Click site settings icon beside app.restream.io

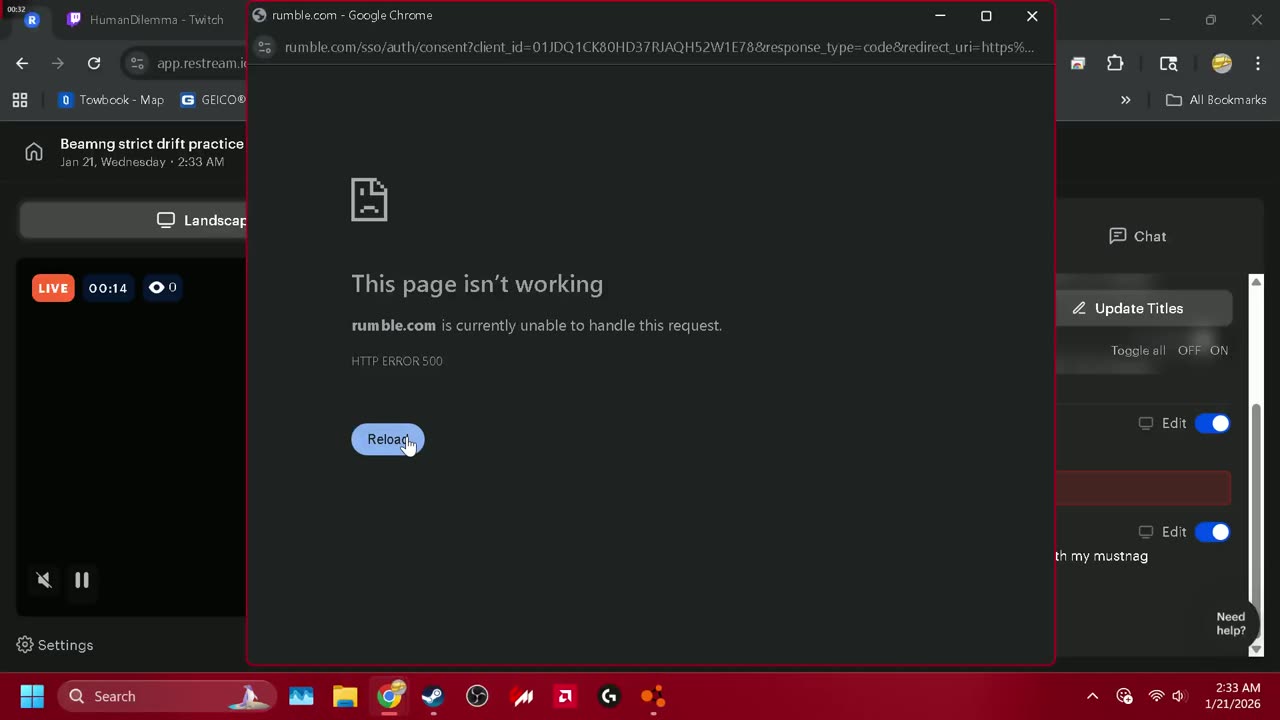138,63
